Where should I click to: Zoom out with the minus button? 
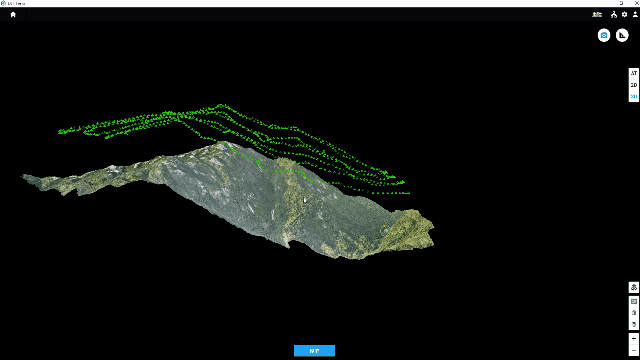point(633,351)
